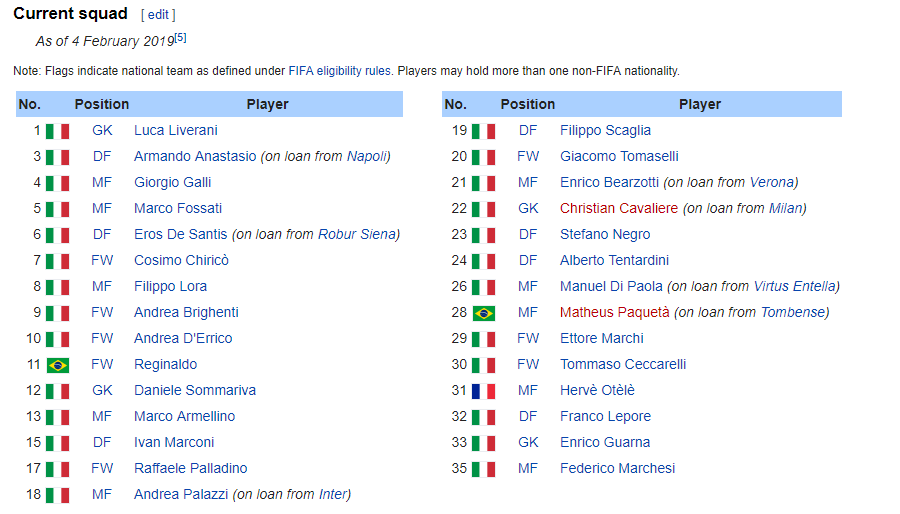
Task: Click the Tombense club link
Action: pyautogui.click(x=792, y=312)
